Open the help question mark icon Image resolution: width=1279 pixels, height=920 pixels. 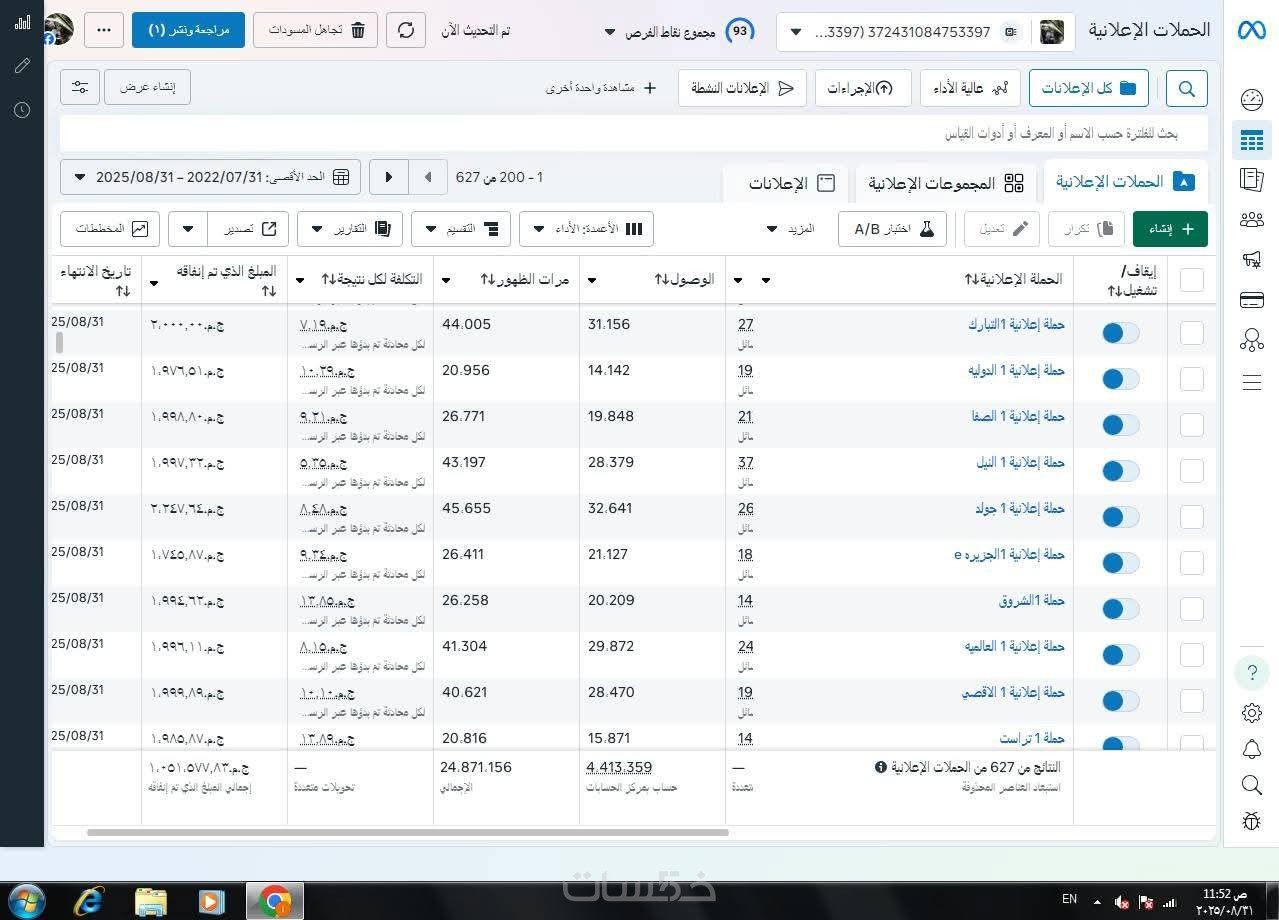tap(1251, 673)
